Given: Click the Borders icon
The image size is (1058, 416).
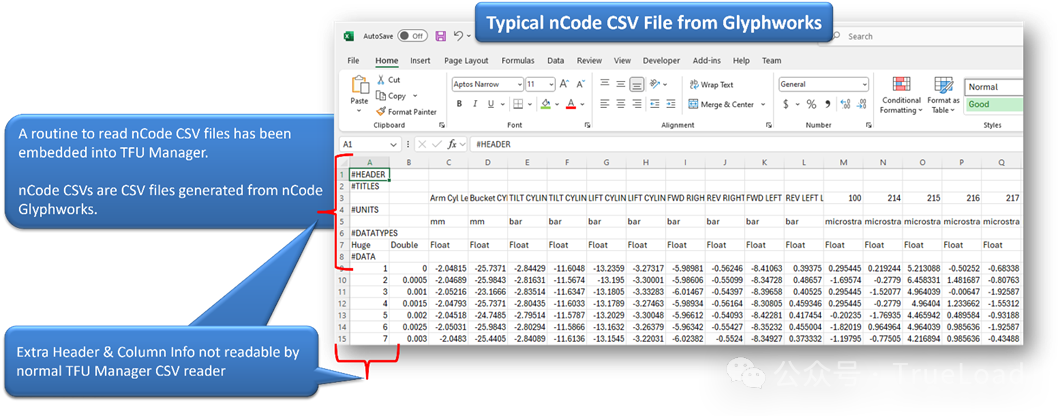Looking at the screenshot, I should (x=517, y=104).
